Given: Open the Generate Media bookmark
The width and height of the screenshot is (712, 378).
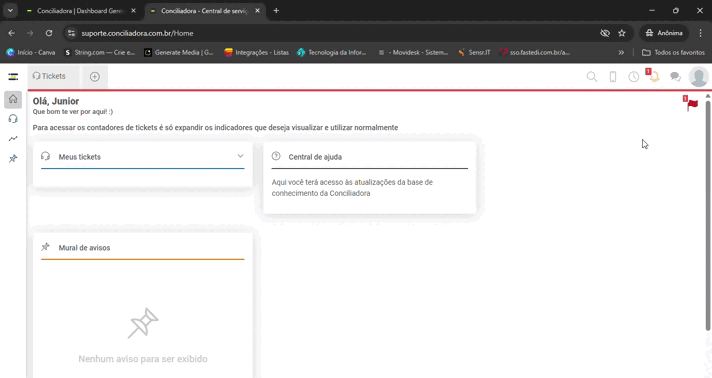Looking at the screenshot, I should coord(178,53).
